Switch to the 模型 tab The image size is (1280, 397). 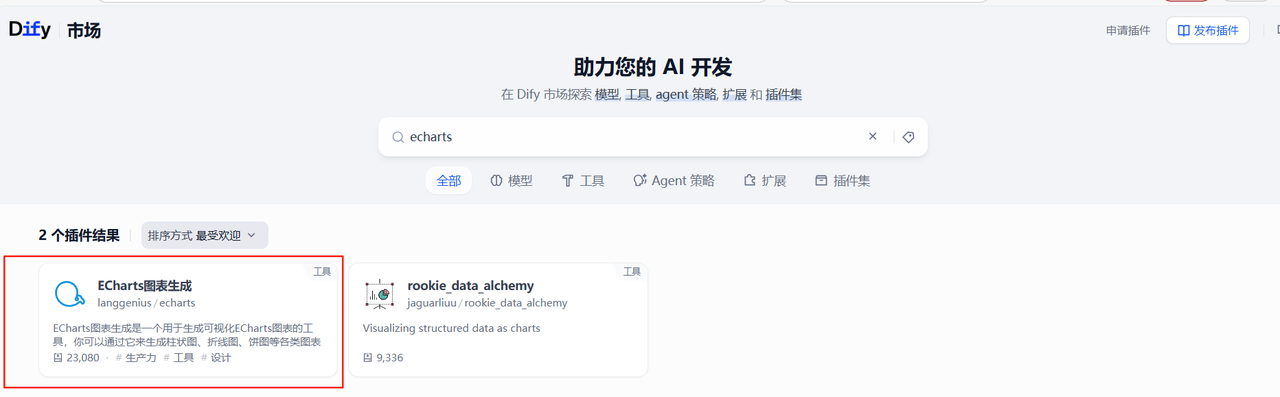(x=511, y=181)
